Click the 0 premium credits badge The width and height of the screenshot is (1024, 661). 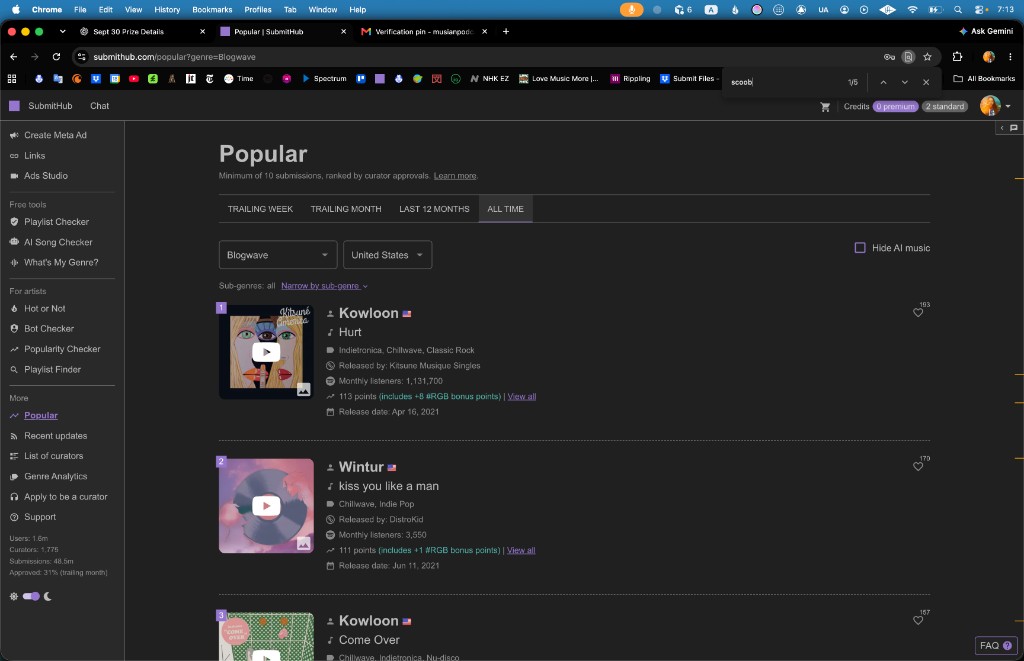[895, 106]
